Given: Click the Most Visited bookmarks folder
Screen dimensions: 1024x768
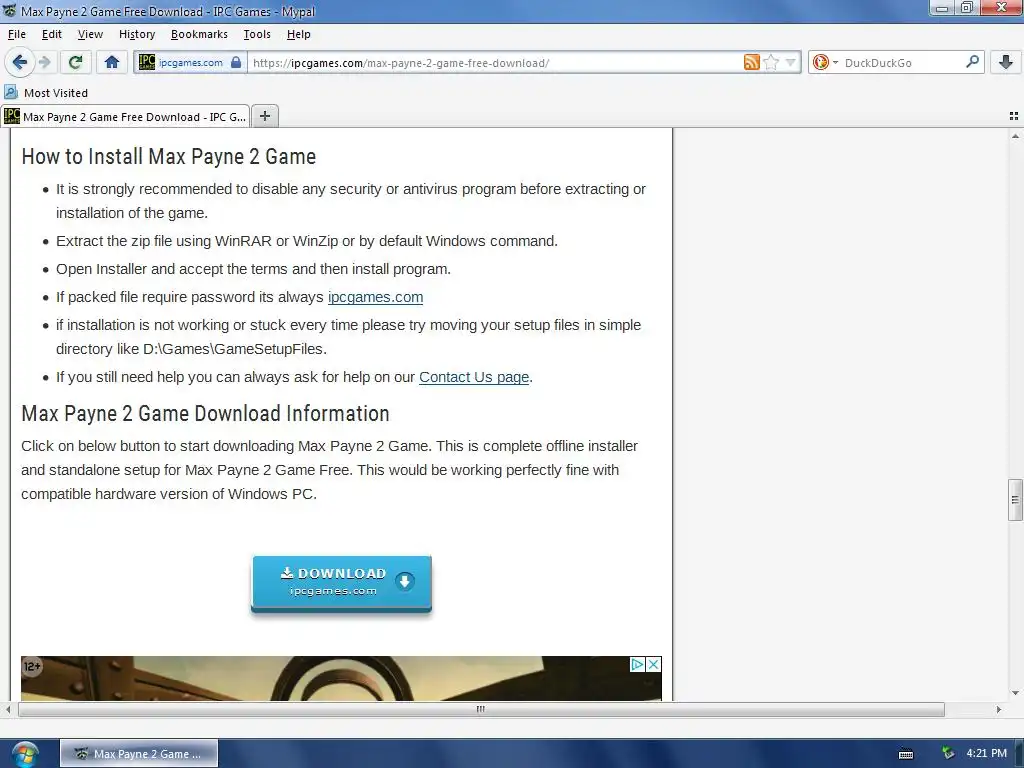Looking at the screenshot, I should [x=46, y=93].
